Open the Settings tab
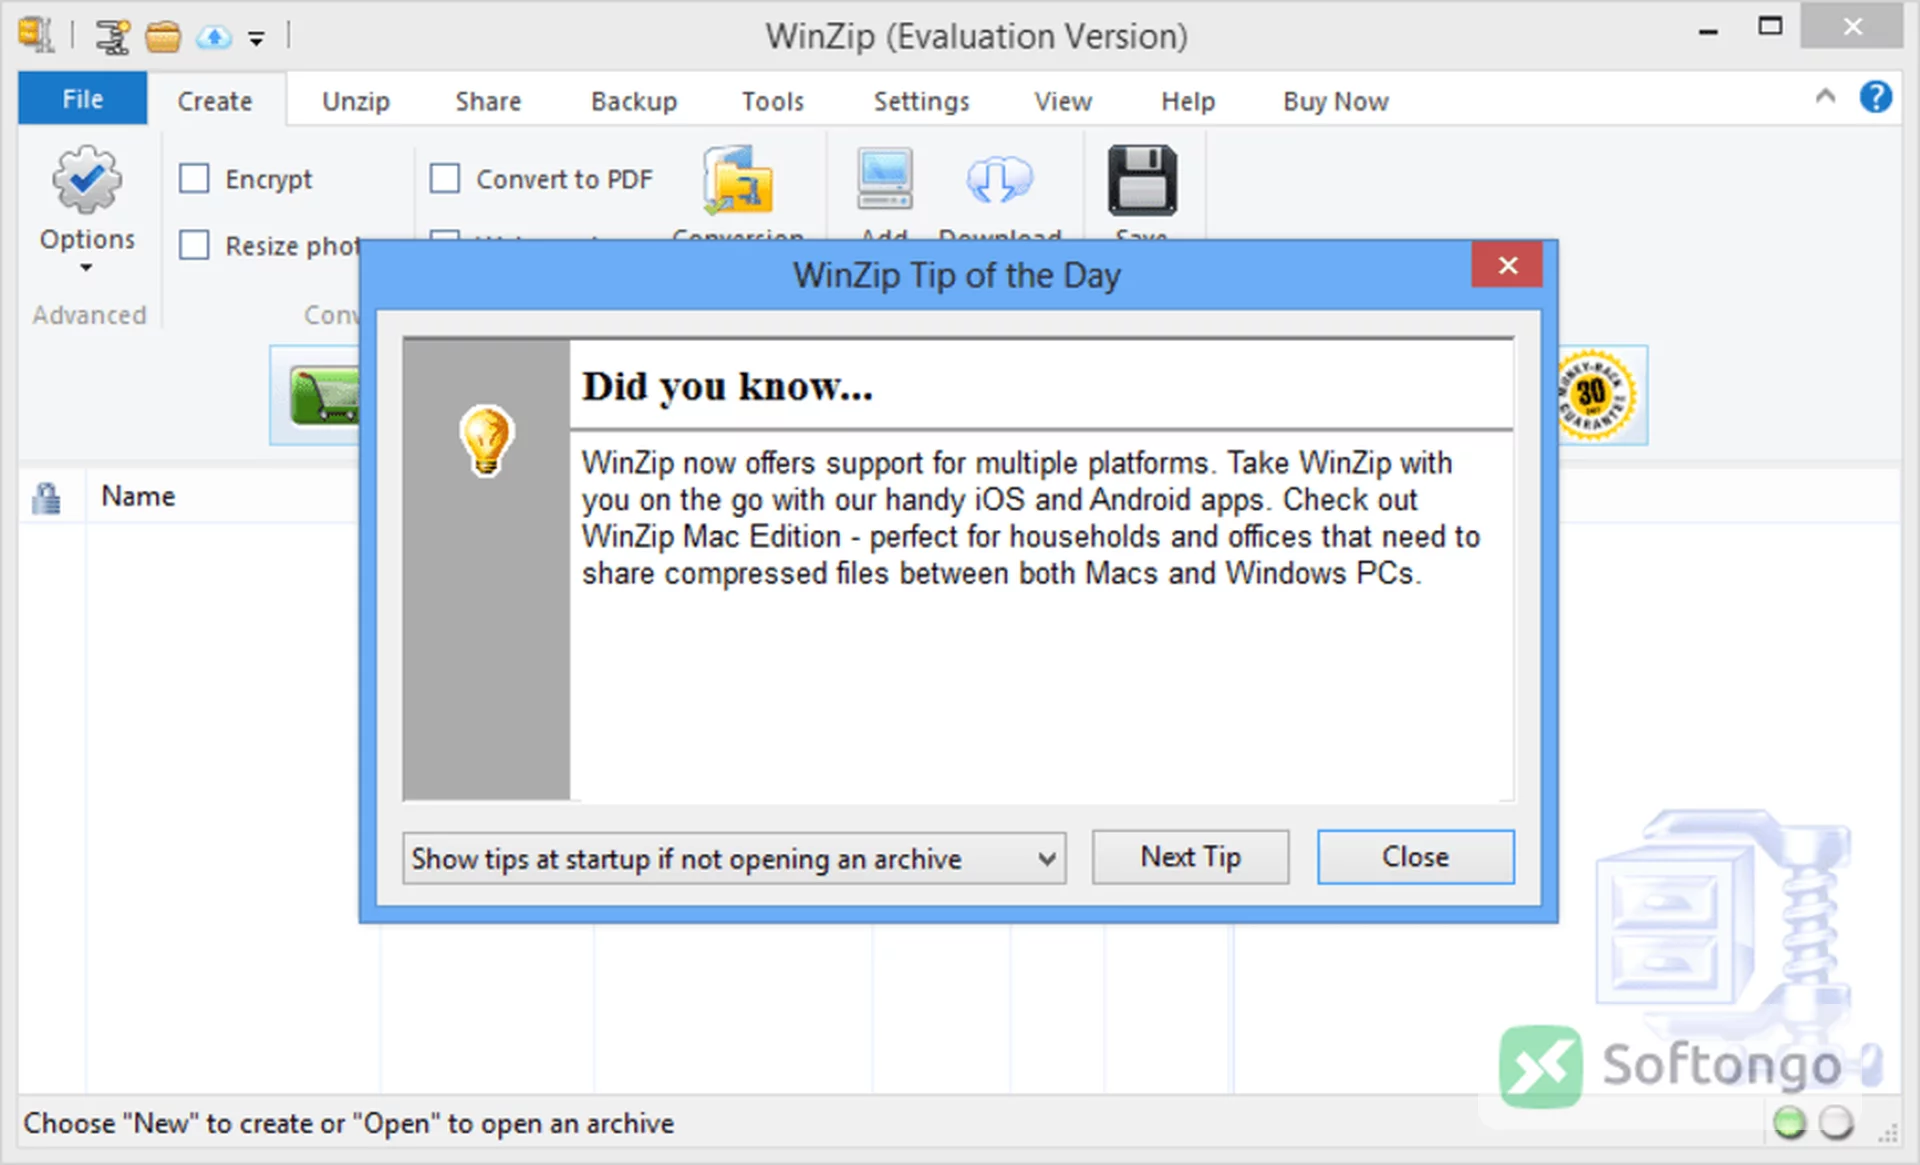The width and height of the screenshot is (1920, 1165). [922, 101]
